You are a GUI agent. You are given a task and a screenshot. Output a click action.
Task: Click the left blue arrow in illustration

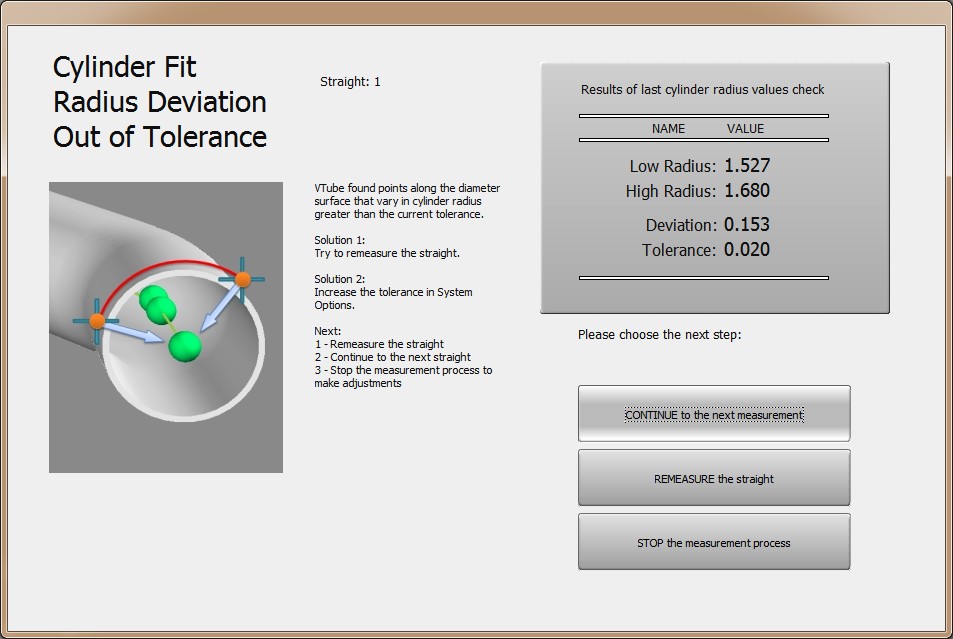pyautogui.click(x=136, y=333)
